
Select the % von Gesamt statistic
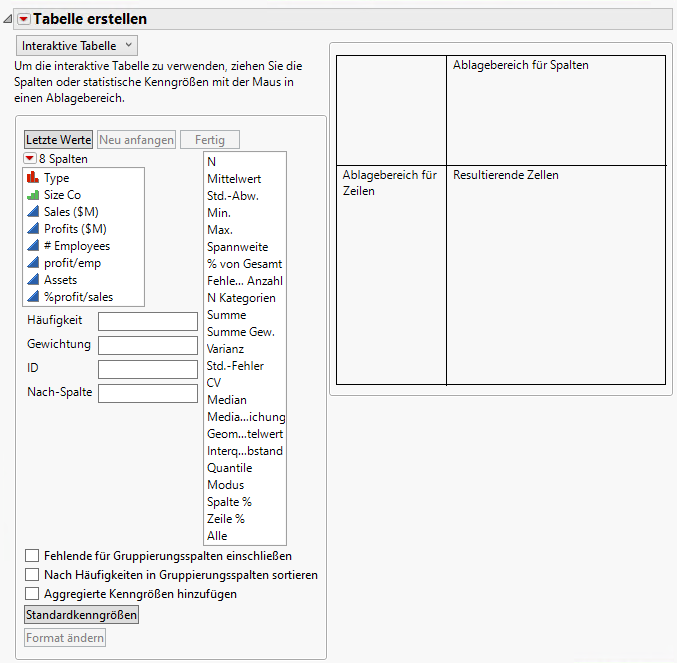coord(245,264)
